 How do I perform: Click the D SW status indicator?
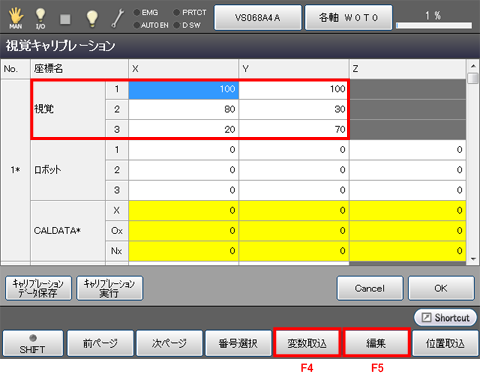tap(187, 25)
